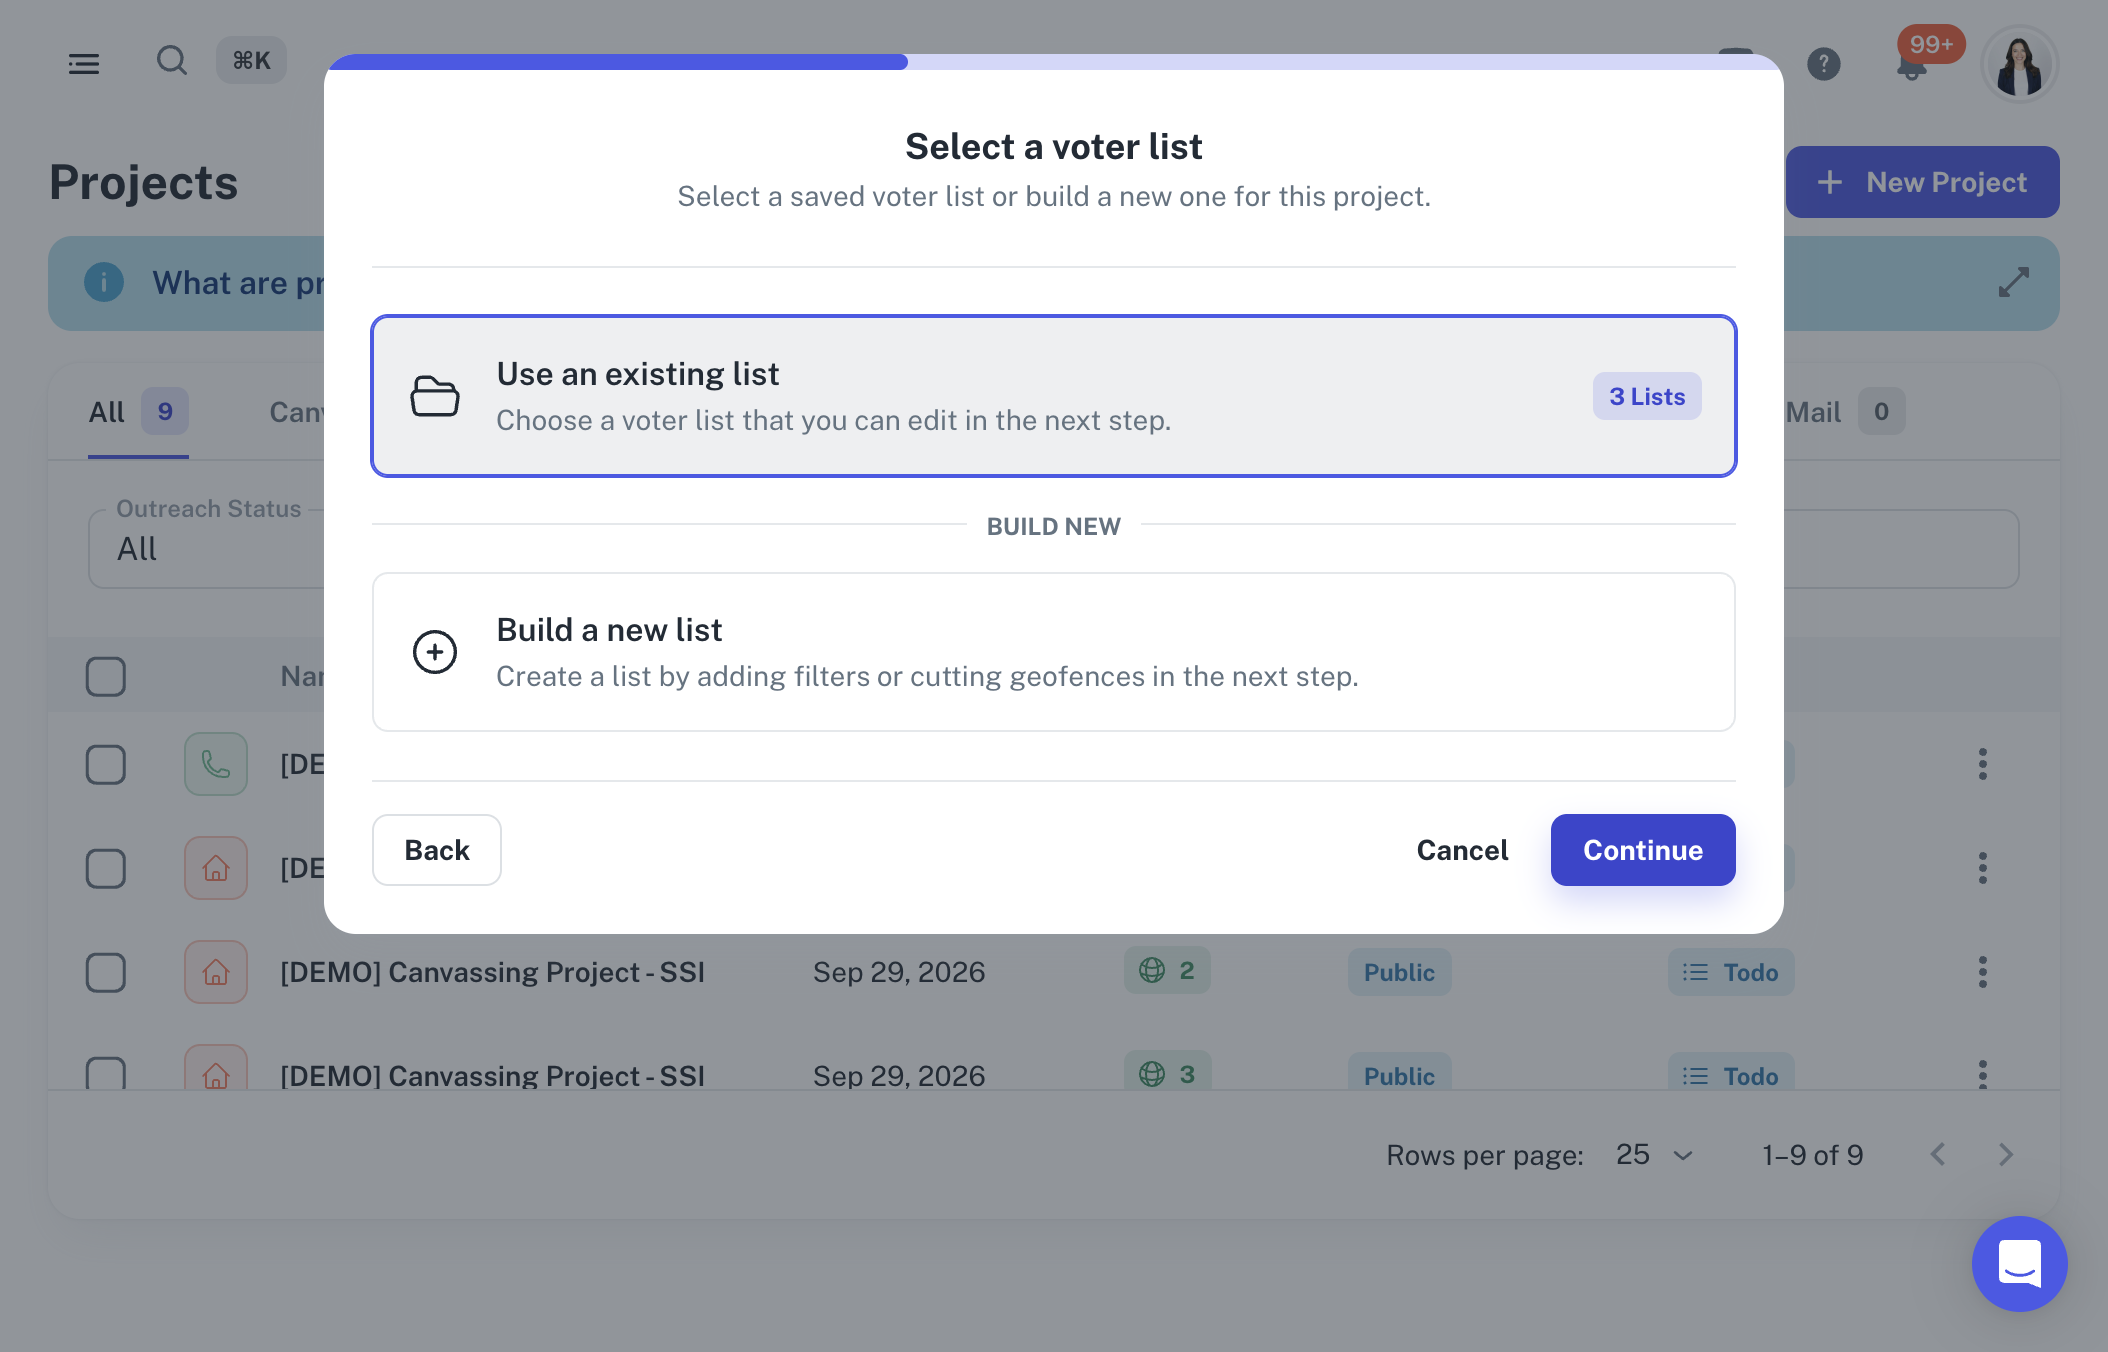Click the search magnifier icon
This screenshot has width=2108, height=1352.
[172, 61]
